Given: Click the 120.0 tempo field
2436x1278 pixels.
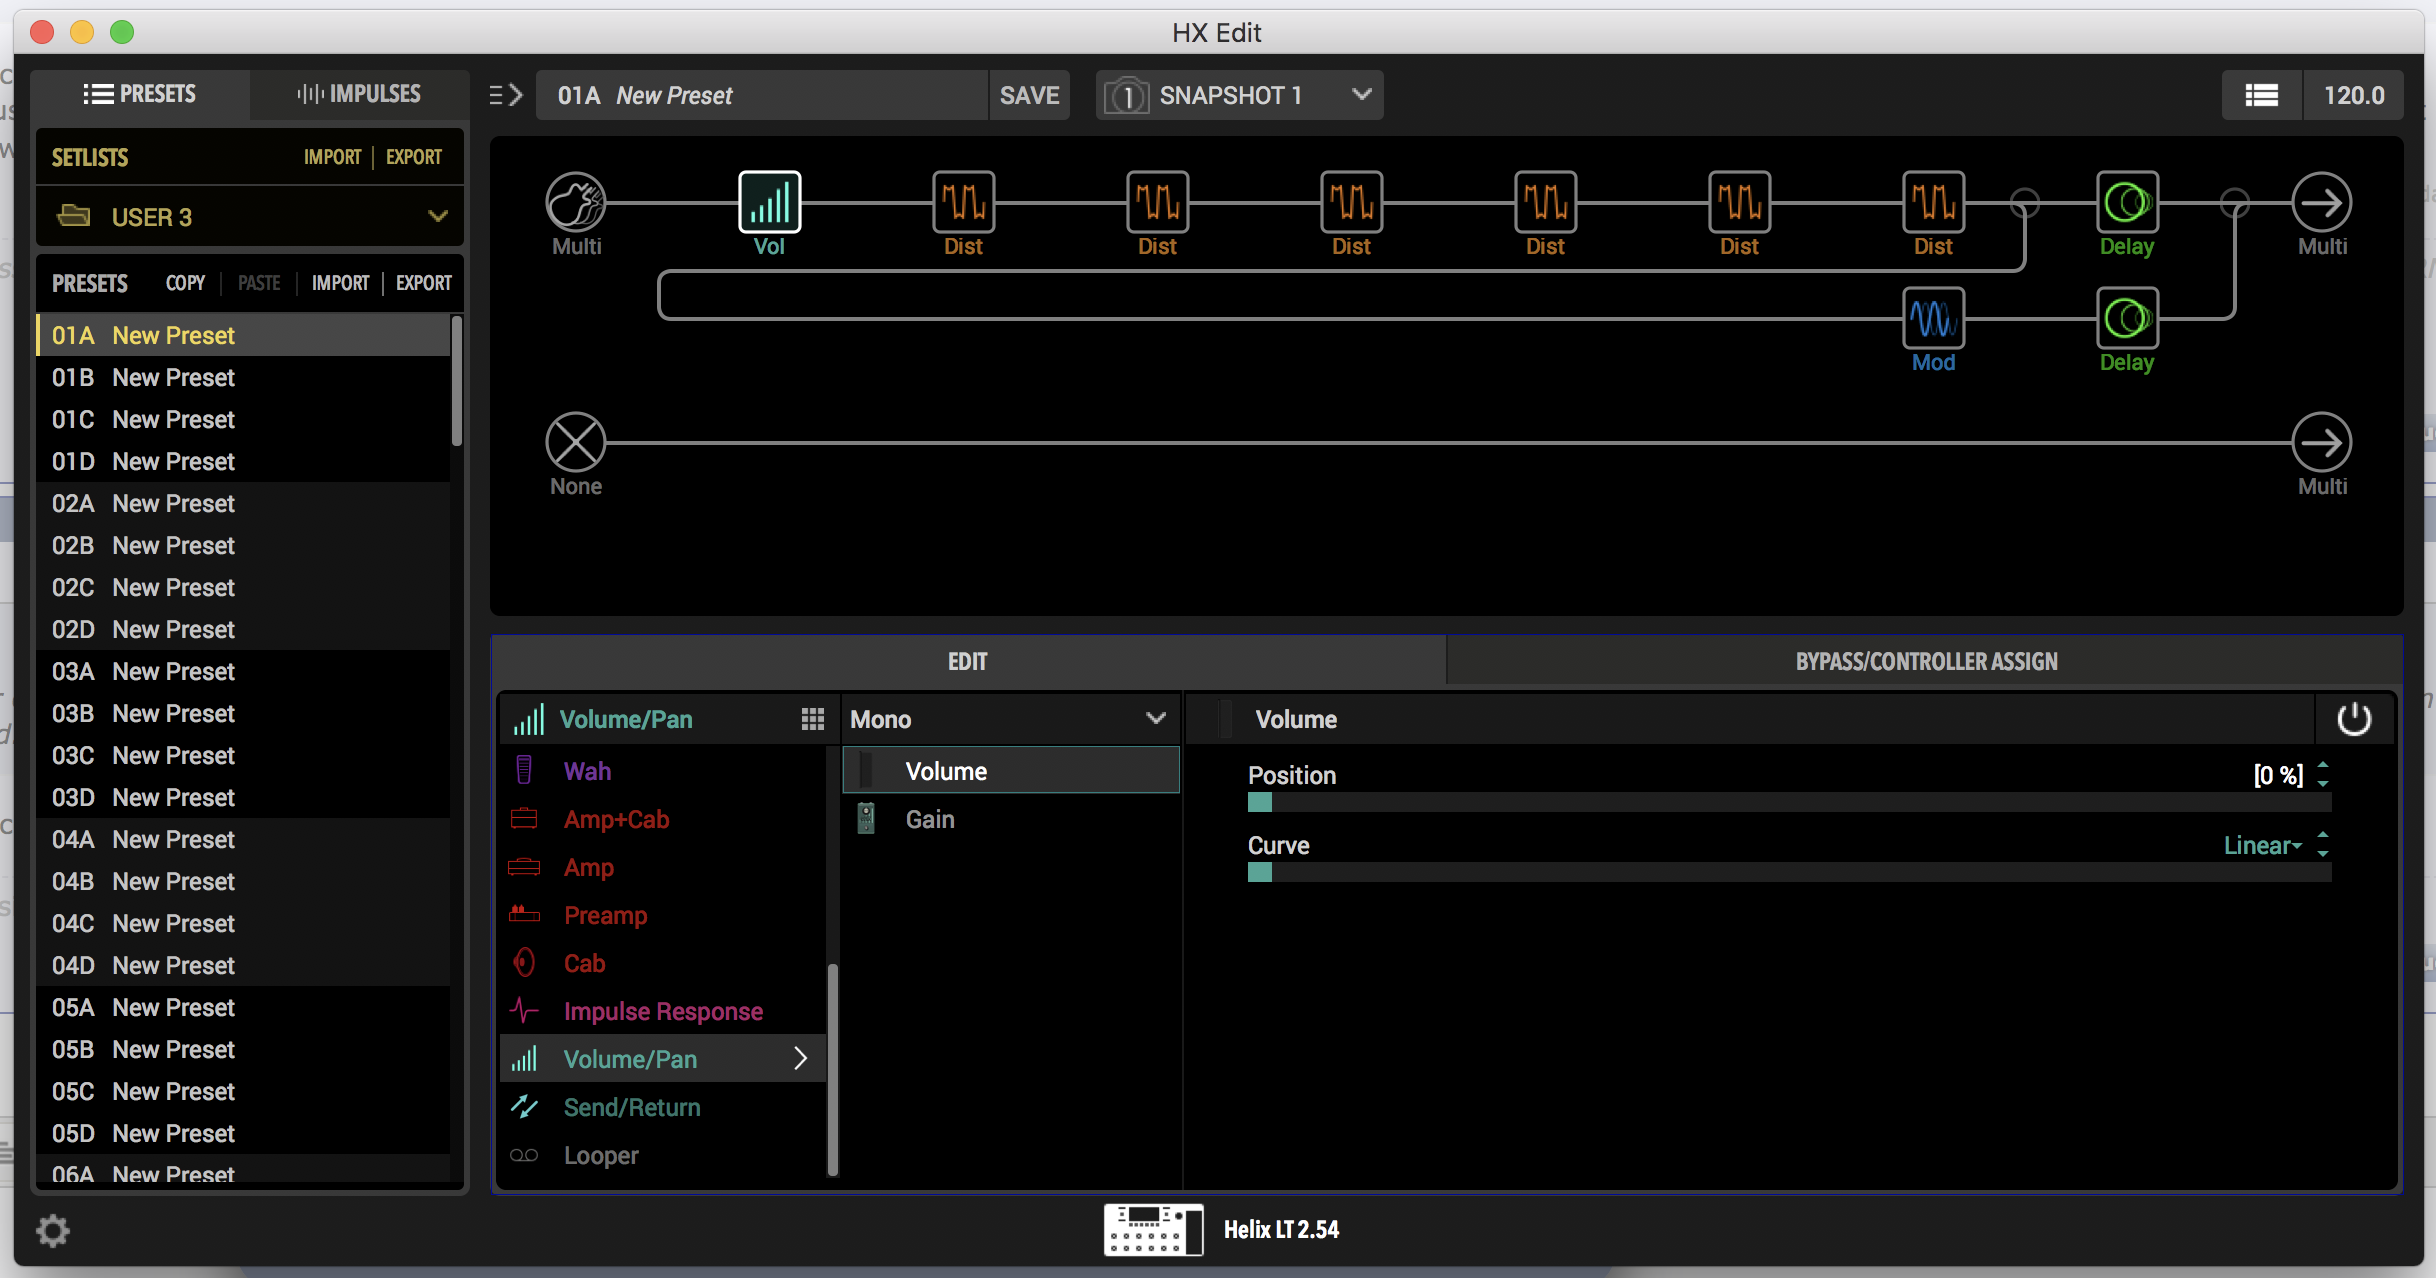Looking at the screenshot, I should pyautogui.click(x=2353, y=96).
